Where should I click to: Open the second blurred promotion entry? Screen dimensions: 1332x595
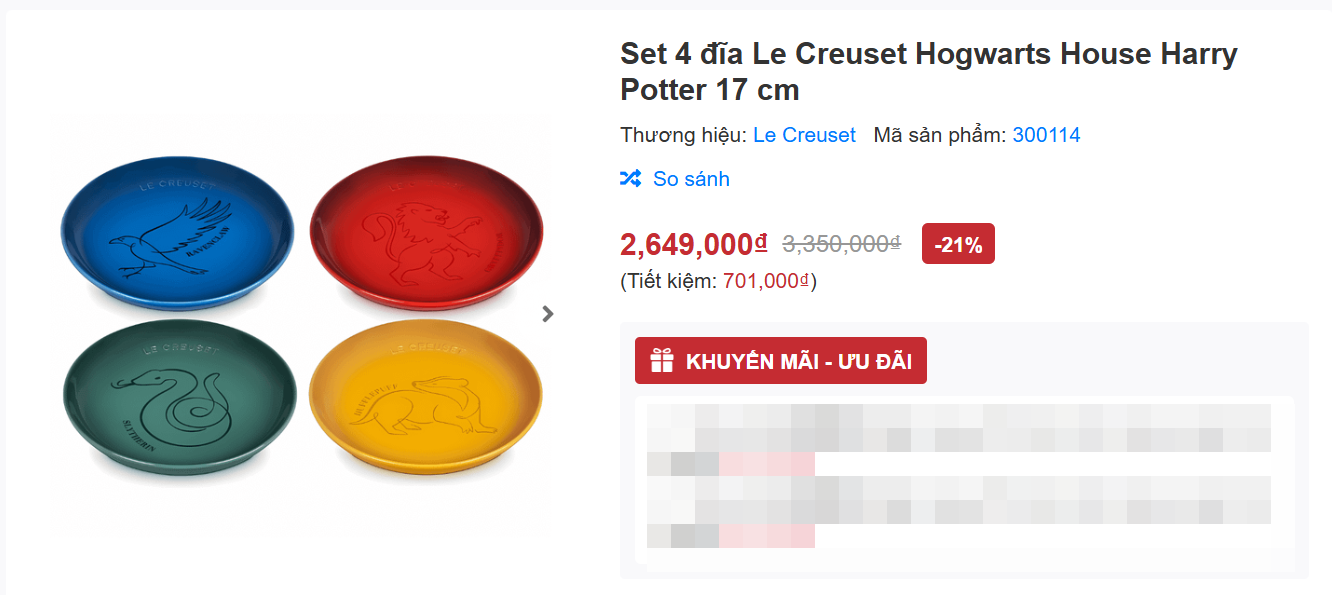pyautogui.click(x=958, y=511)
